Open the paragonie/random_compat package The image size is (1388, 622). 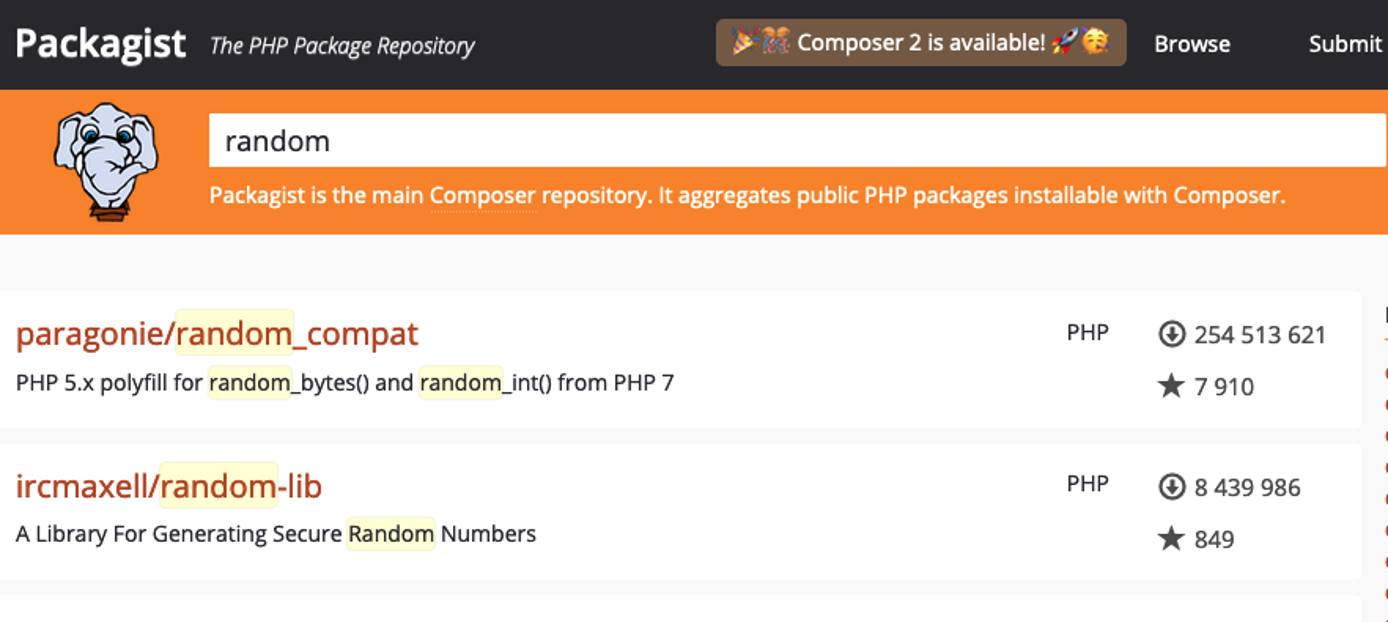(217, 333)
